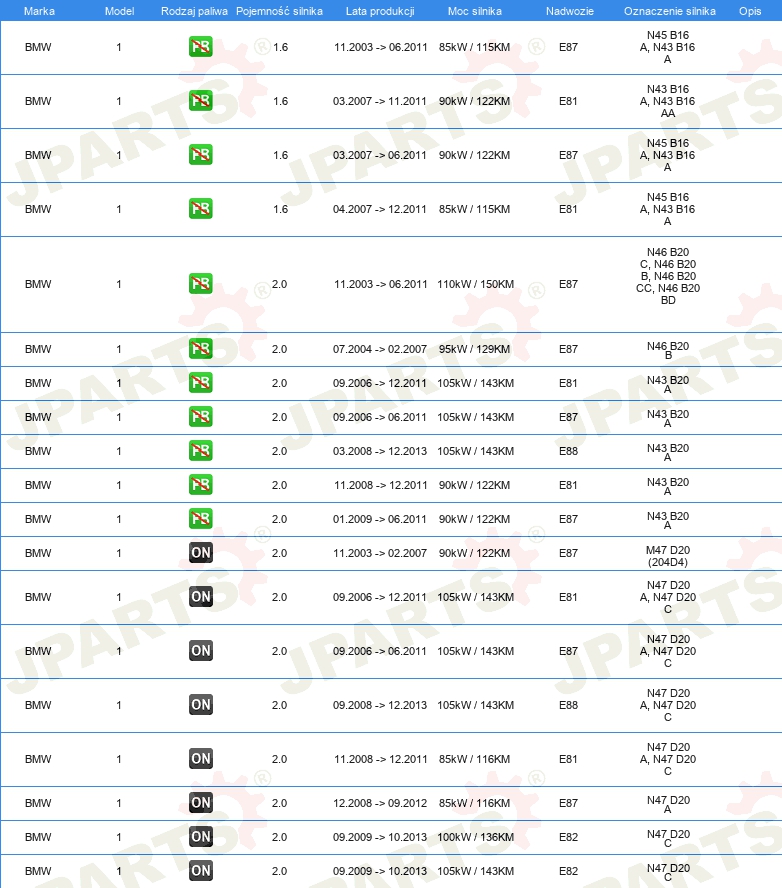Image resolution: width=782 pixels, height=888 pixels.
Task: Select engine code M47 D20 (204D4)
Action: pos(668,556)
